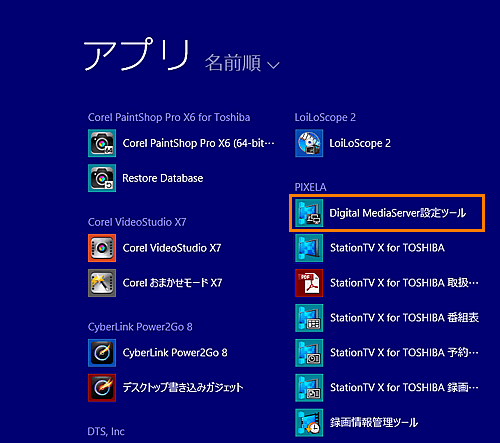The height and width of the screenshot is (443, 500).
Task: Click the CyberLink Power2Go 8 disc icon
Action: pyautogui.click(x=102, y=353)
